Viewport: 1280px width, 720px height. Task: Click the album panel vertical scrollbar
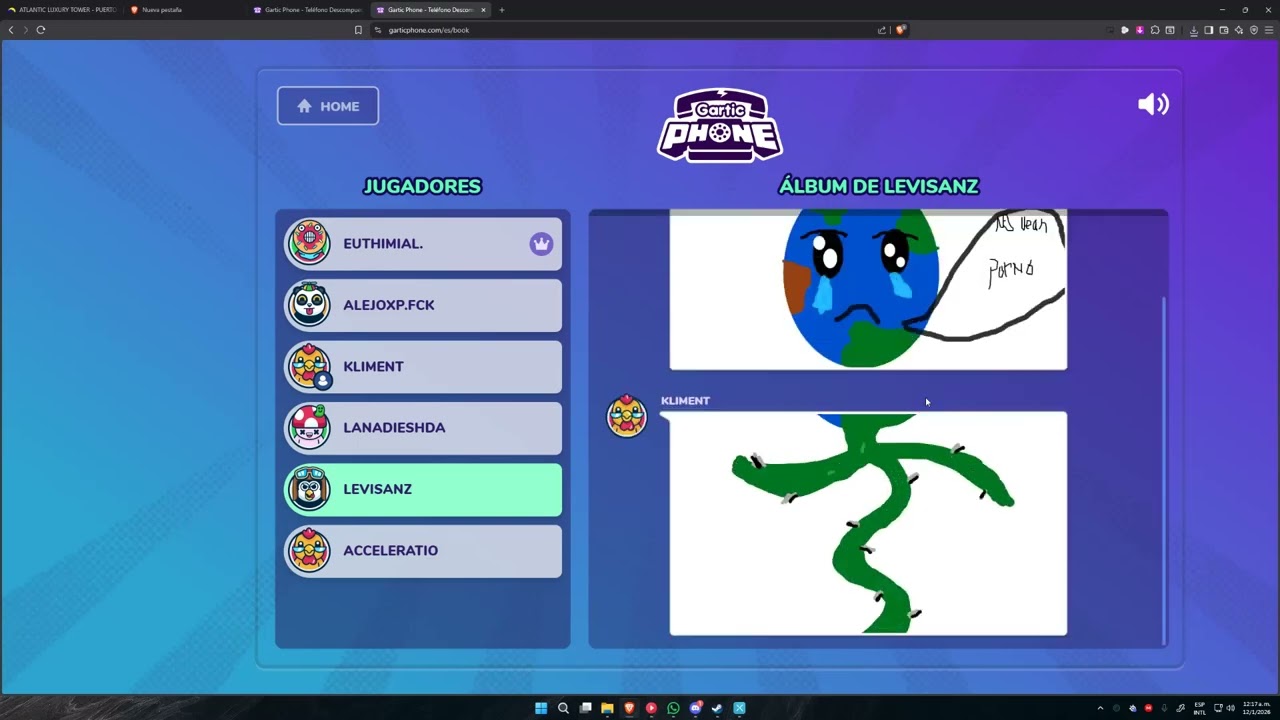1164,470
